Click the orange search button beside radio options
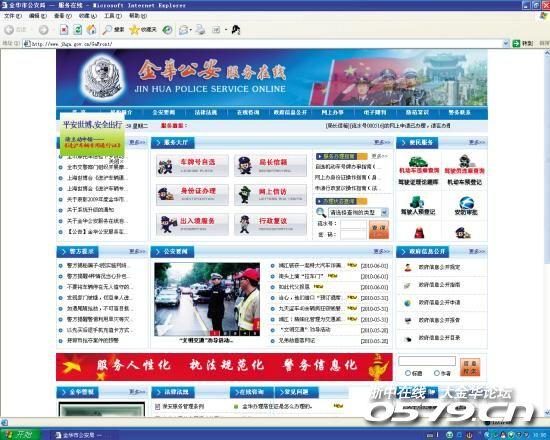 [x=470, y=367]
